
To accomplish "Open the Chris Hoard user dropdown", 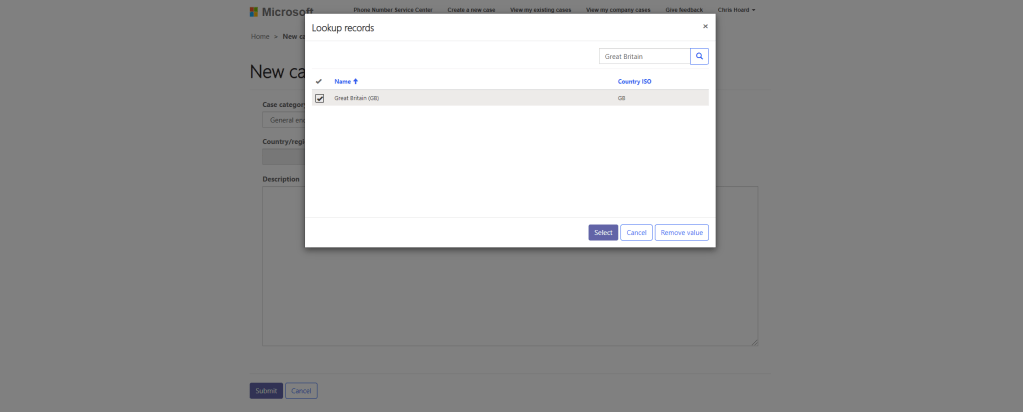I will point(736,10).
